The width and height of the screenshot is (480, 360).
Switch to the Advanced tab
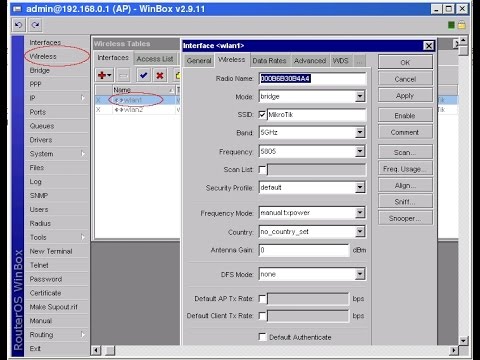click(x=310, y=61)
